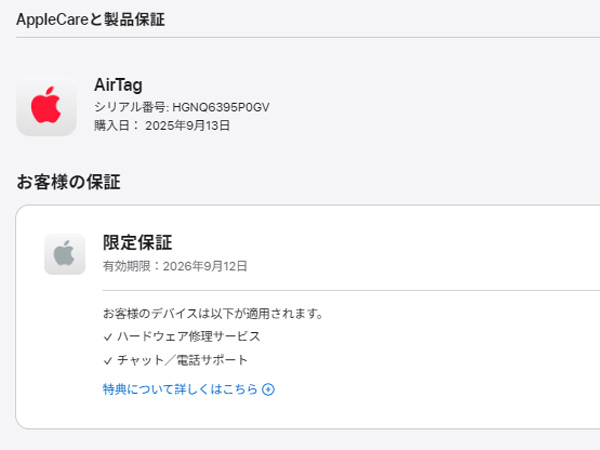The width and height of the screenshot is (600, 450).
Task: Click the シリアル番号 label
Action: [130, 107]
